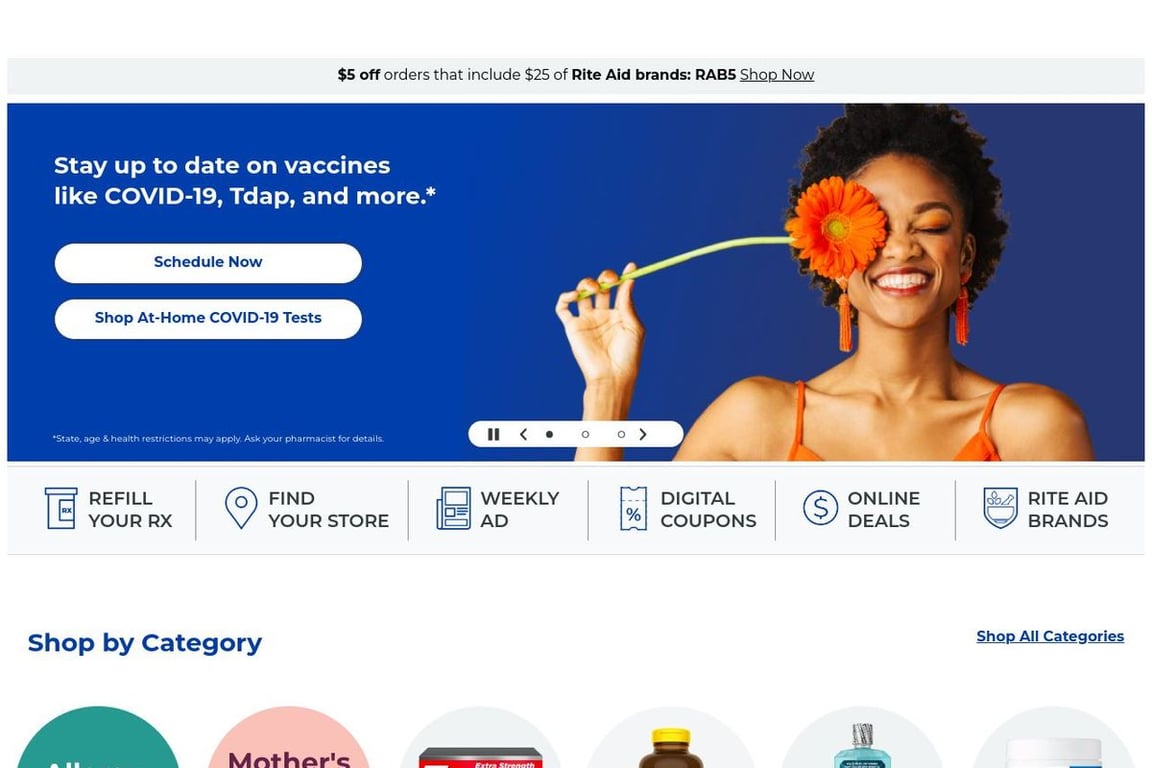This screenshot has height=768, width=1152.
Task: Select the vitamin bottle category circle
Action: tap(671, 738)
